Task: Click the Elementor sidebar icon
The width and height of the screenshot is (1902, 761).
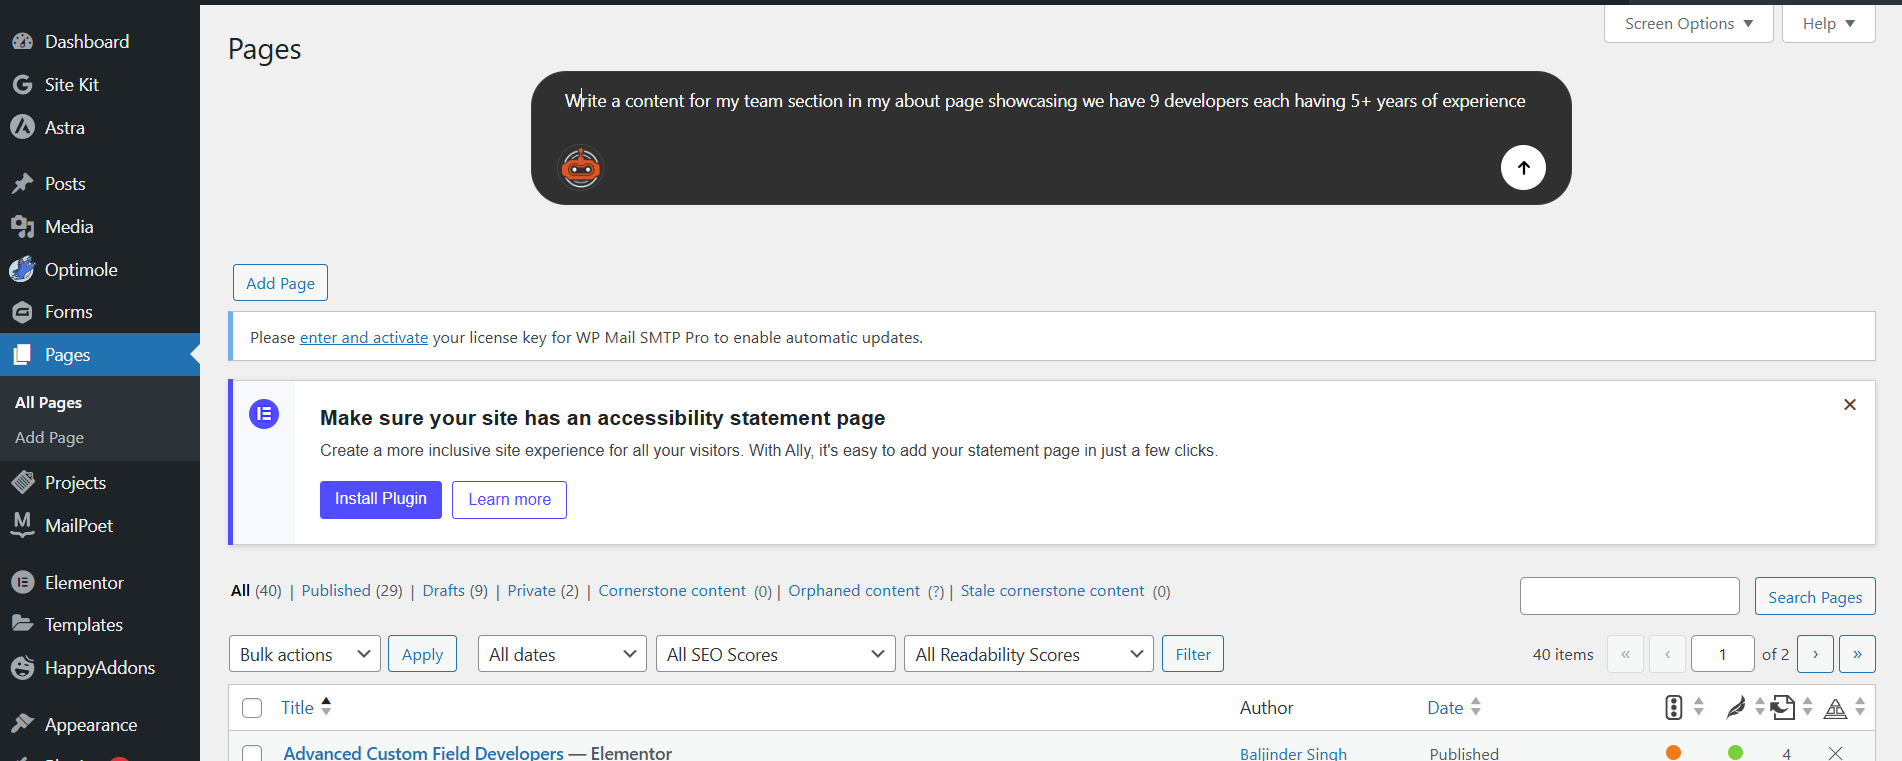Action: point(22,583)
